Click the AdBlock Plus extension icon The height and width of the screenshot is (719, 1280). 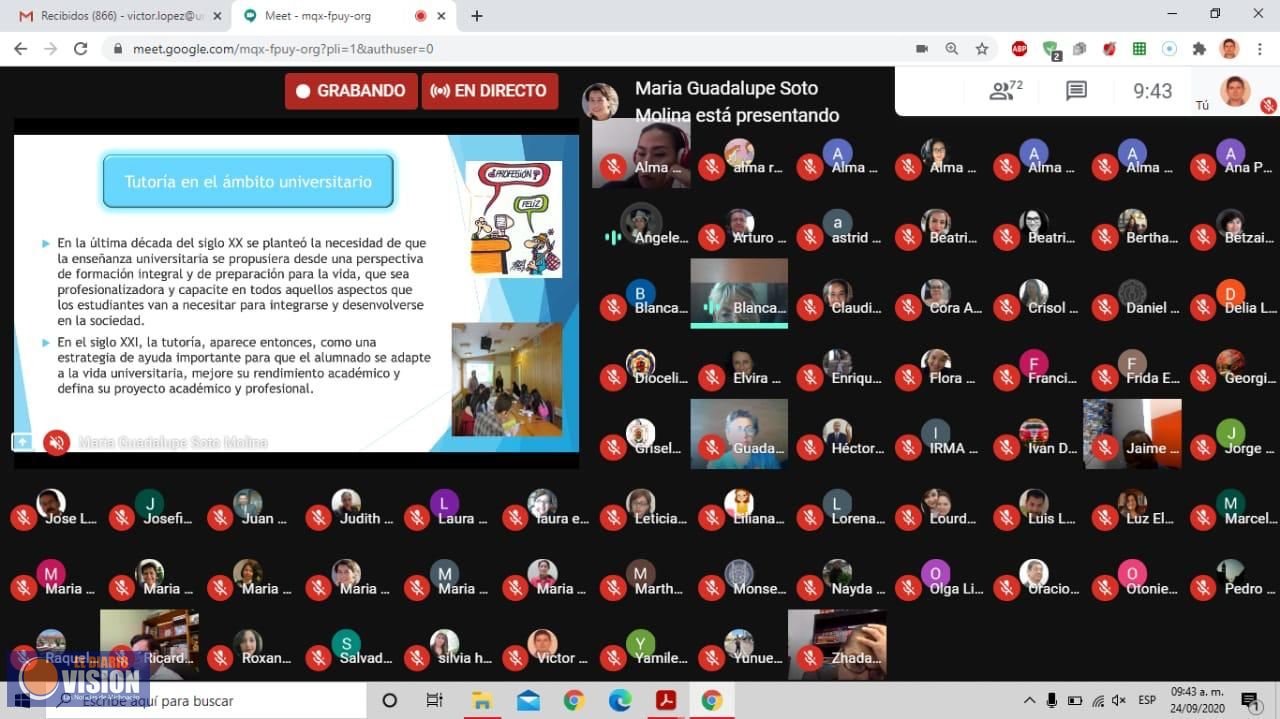[1019, 48]
